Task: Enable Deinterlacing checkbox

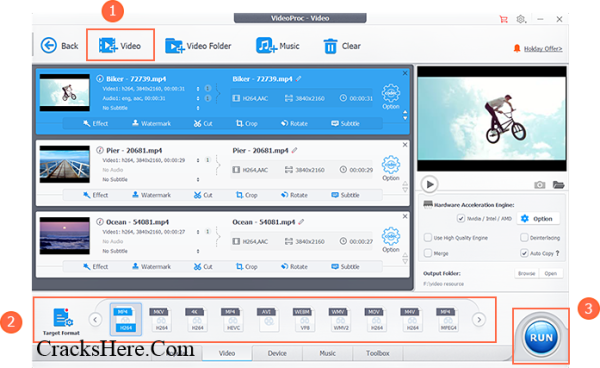Action: (x=524, y=238)
